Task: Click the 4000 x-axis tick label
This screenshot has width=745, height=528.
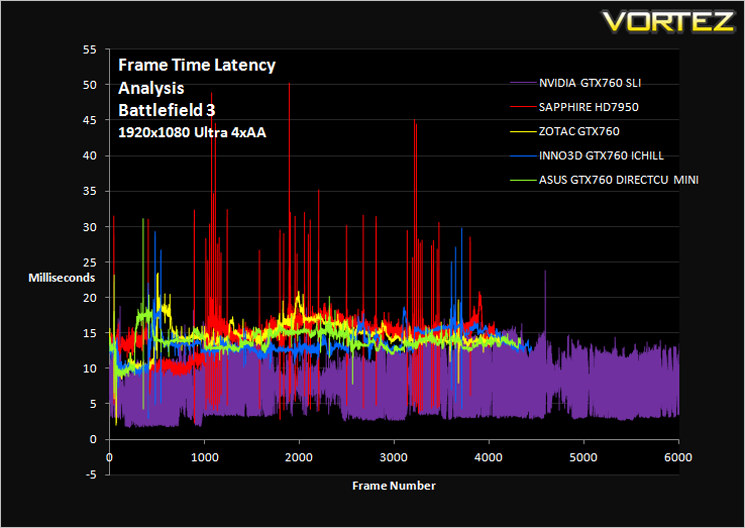Action: click(488, 458)
